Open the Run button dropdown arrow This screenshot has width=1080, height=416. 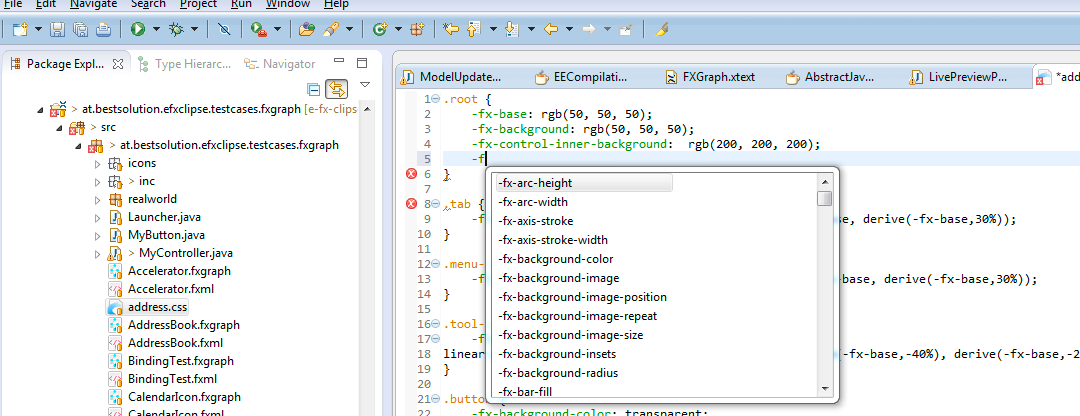click(156, 30)
